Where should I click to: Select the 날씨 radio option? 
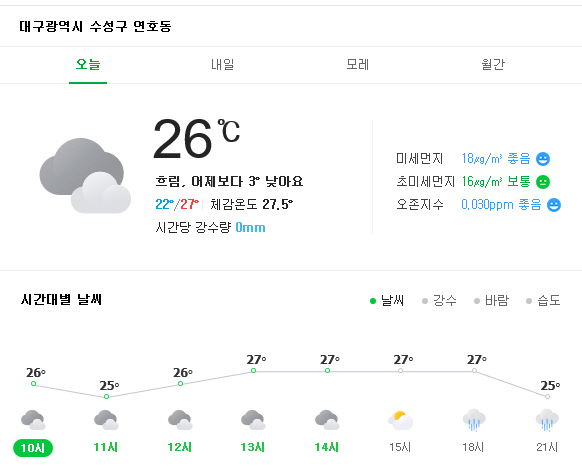[387, 300]
